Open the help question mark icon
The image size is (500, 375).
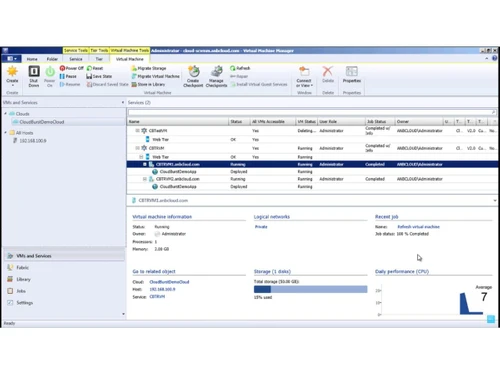point(495,58)
